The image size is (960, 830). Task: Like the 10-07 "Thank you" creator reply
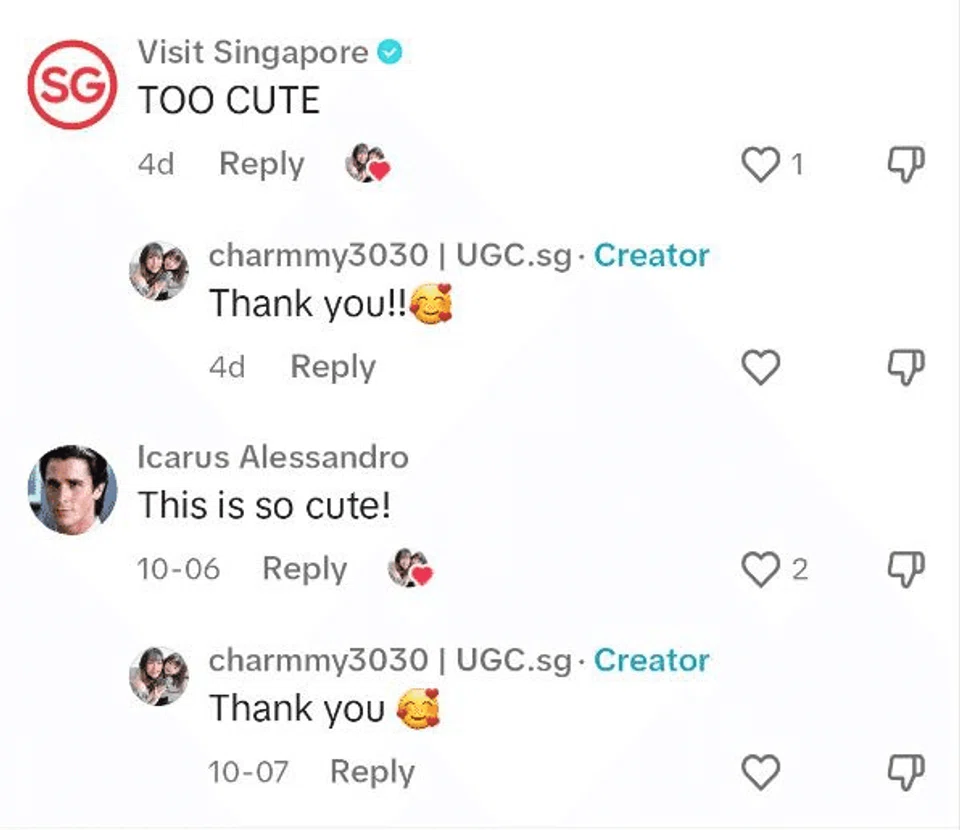760,772
